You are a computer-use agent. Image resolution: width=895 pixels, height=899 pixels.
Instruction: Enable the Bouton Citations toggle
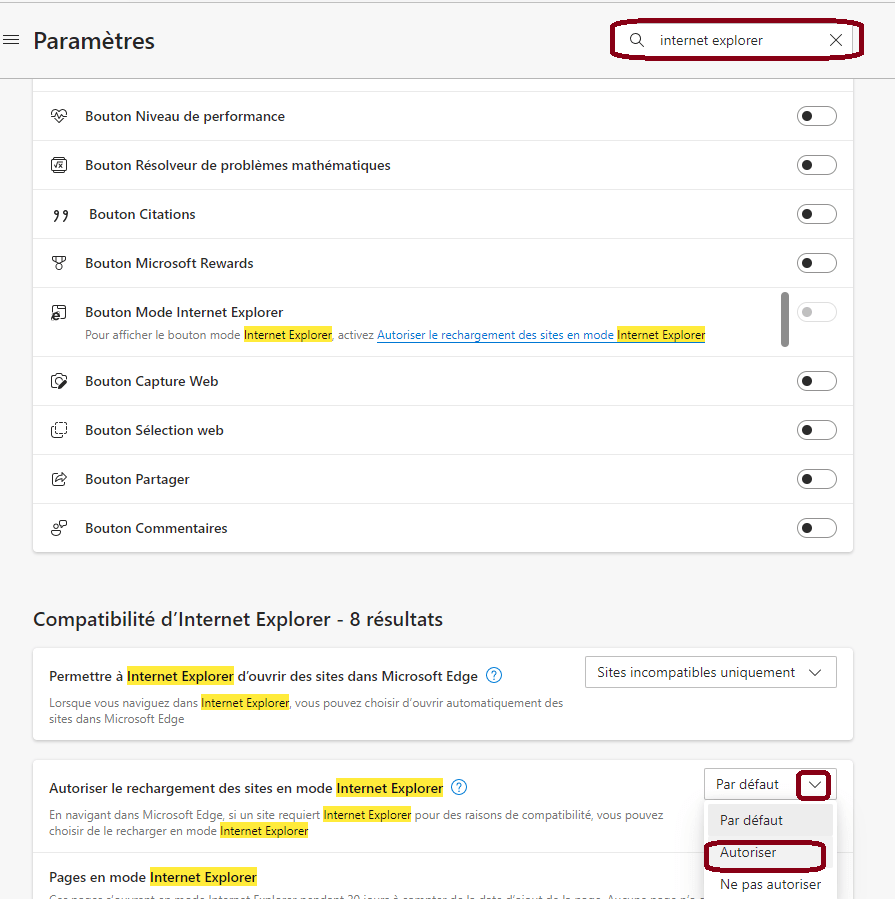coord(816,214)
